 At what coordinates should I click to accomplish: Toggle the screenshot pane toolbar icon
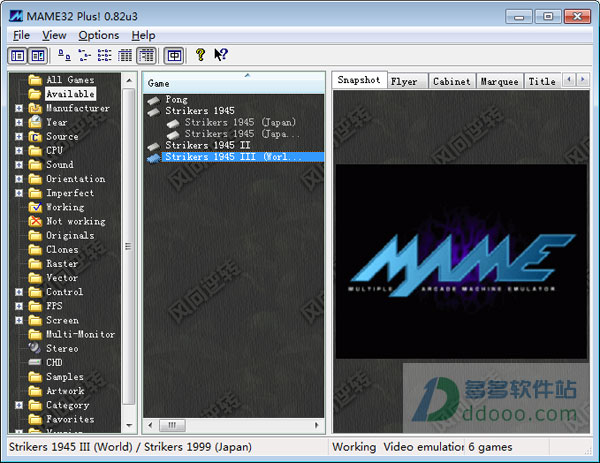pos(38,56)
